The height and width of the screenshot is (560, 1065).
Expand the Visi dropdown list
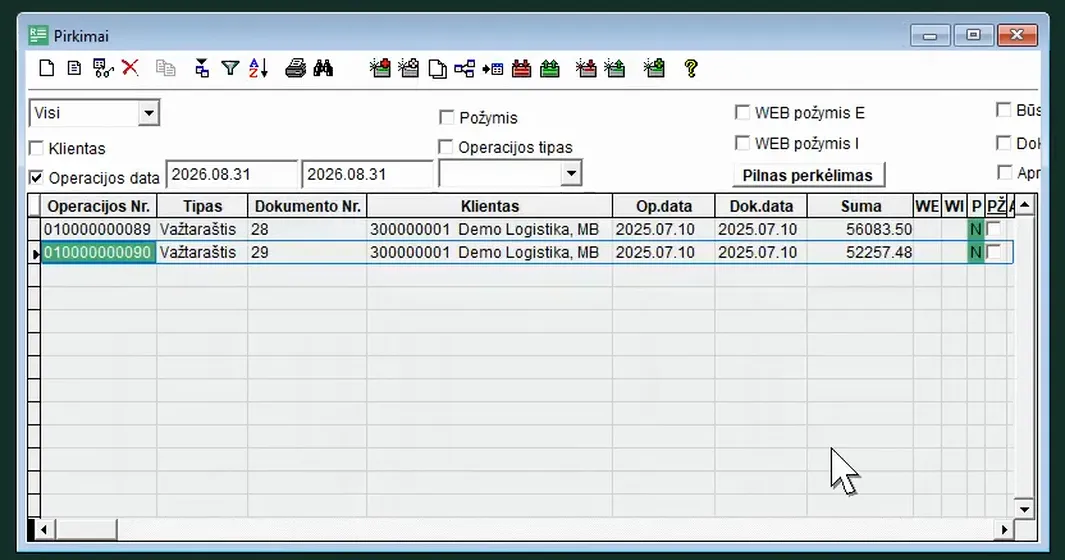(148, 113)
